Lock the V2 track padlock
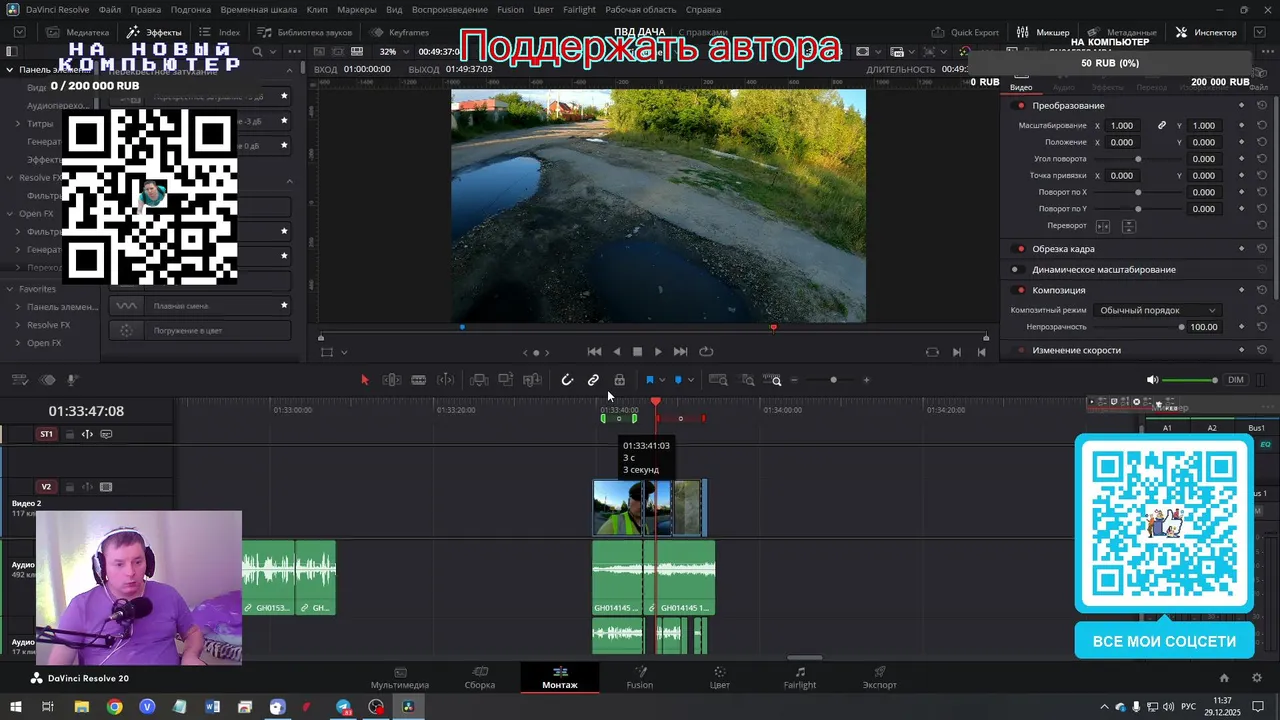The height and width of the screenshot is (720, 1280). pos(70,488)
